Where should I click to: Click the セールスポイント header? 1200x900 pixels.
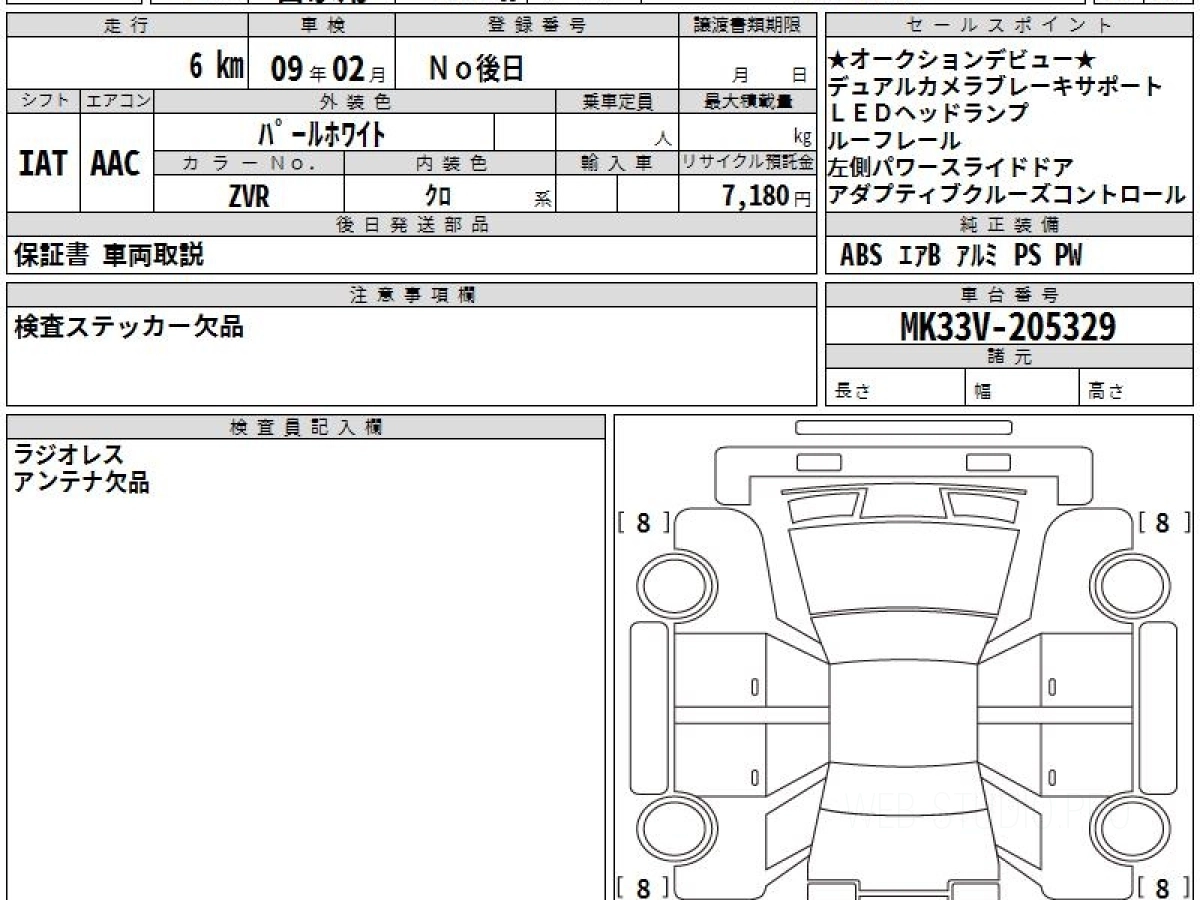pos(1010,26)
